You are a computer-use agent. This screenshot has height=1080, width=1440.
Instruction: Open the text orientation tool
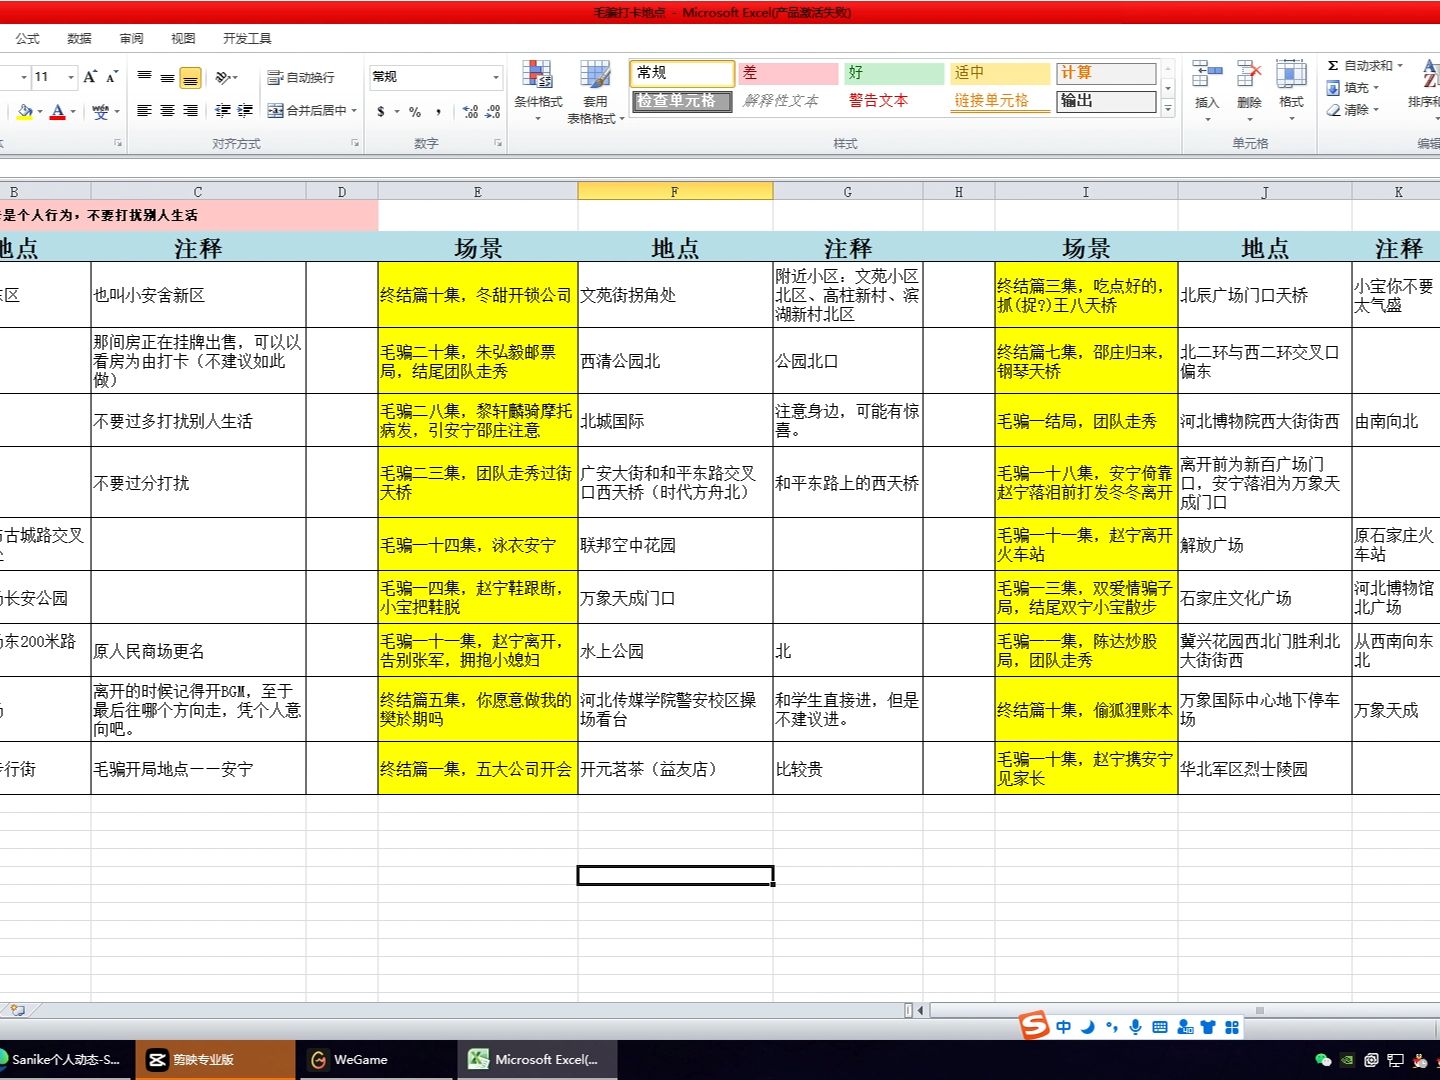pyautogui.click(x=226, y=77)
